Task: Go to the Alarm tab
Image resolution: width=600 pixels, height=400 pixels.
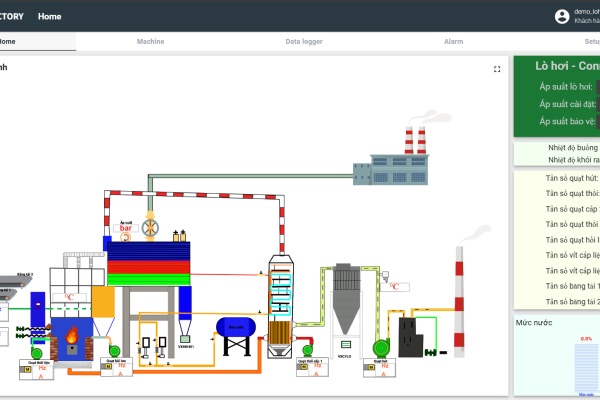Action: (453, 42)
